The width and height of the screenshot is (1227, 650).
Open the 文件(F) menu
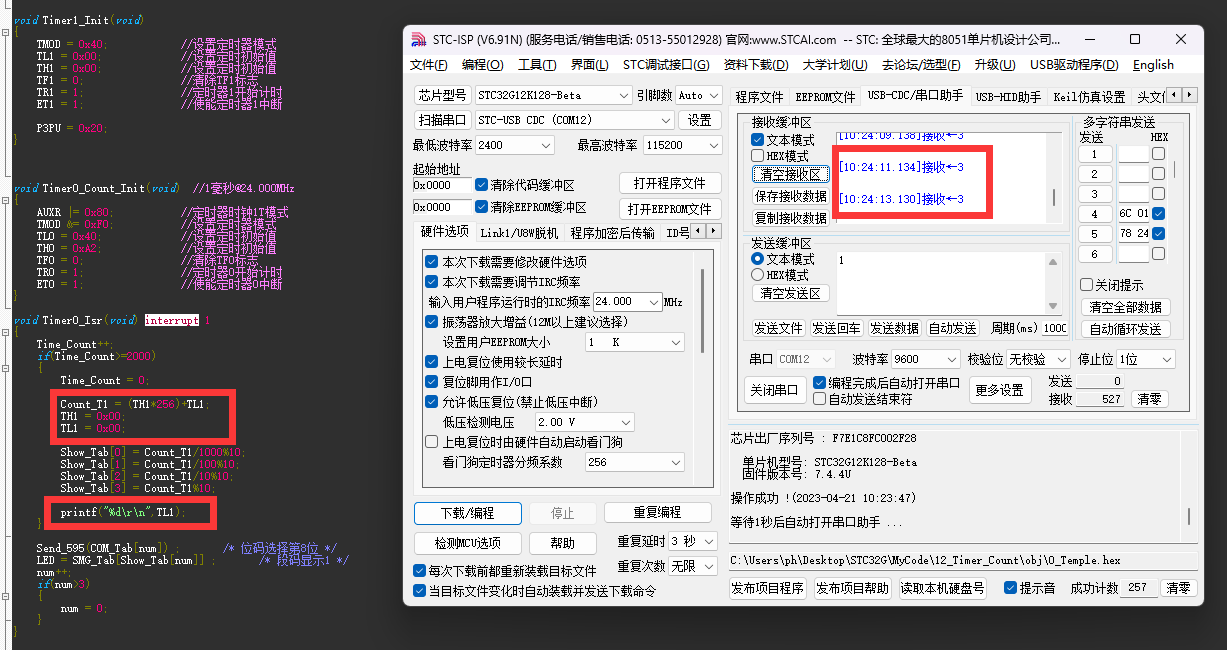point(429,65)
